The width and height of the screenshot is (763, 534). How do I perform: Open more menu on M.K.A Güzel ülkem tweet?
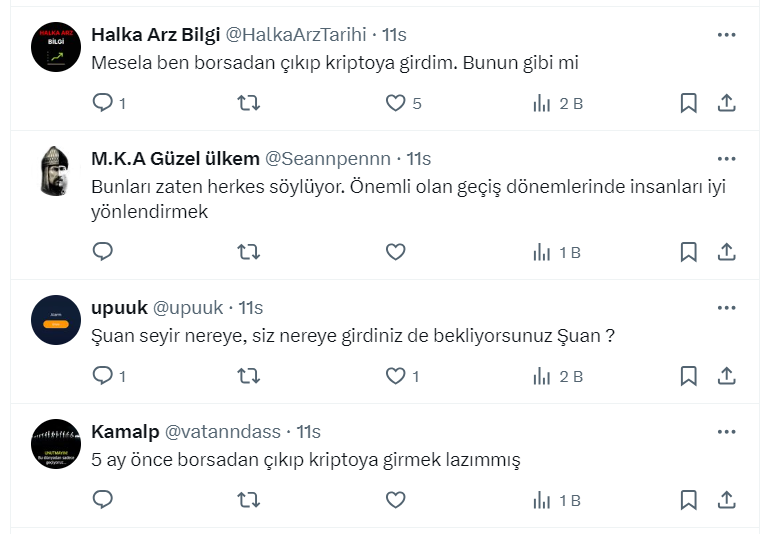point(727,159)
